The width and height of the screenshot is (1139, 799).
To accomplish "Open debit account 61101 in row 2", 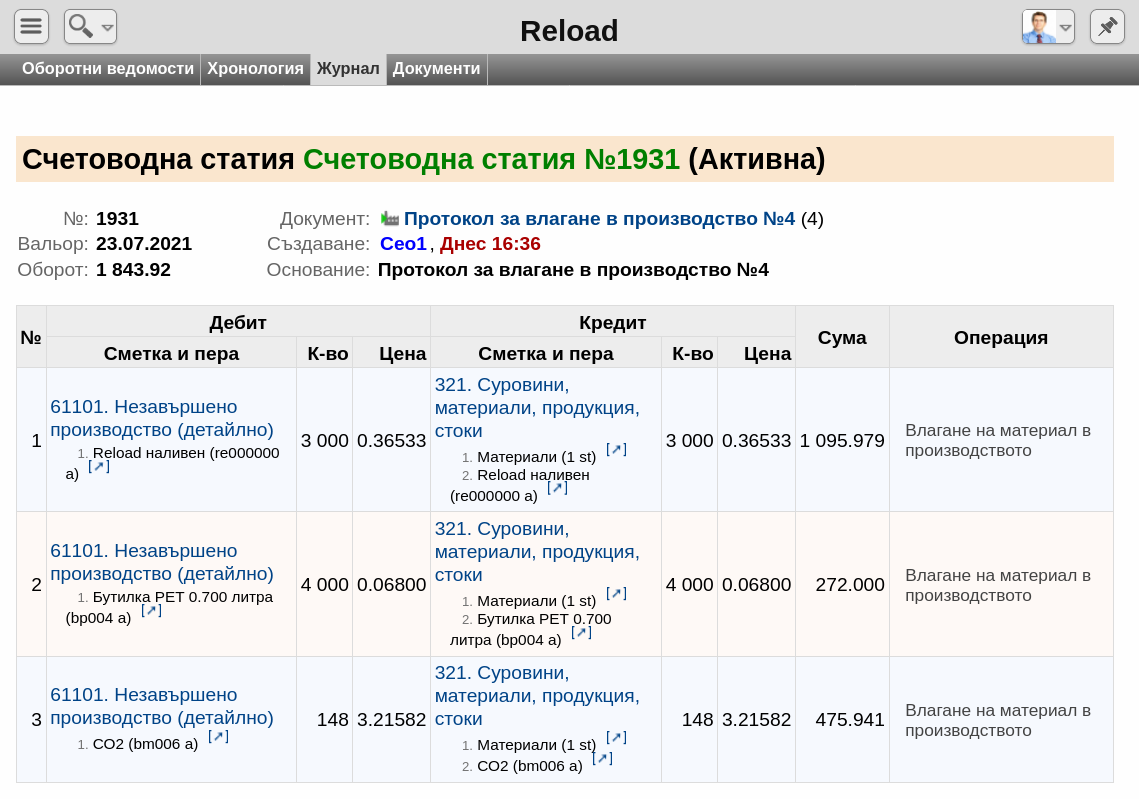I will tap(162, 562).
